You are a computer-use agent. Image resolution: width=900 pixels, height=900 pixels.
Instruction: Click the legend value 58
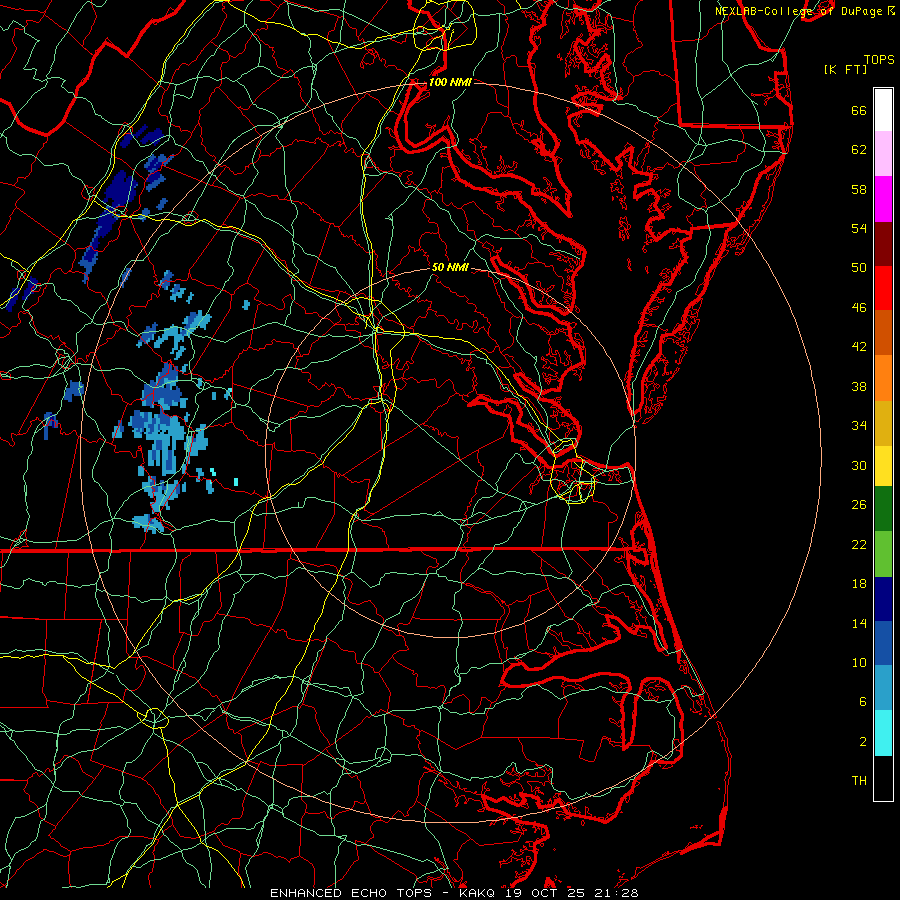pos(859,189)
